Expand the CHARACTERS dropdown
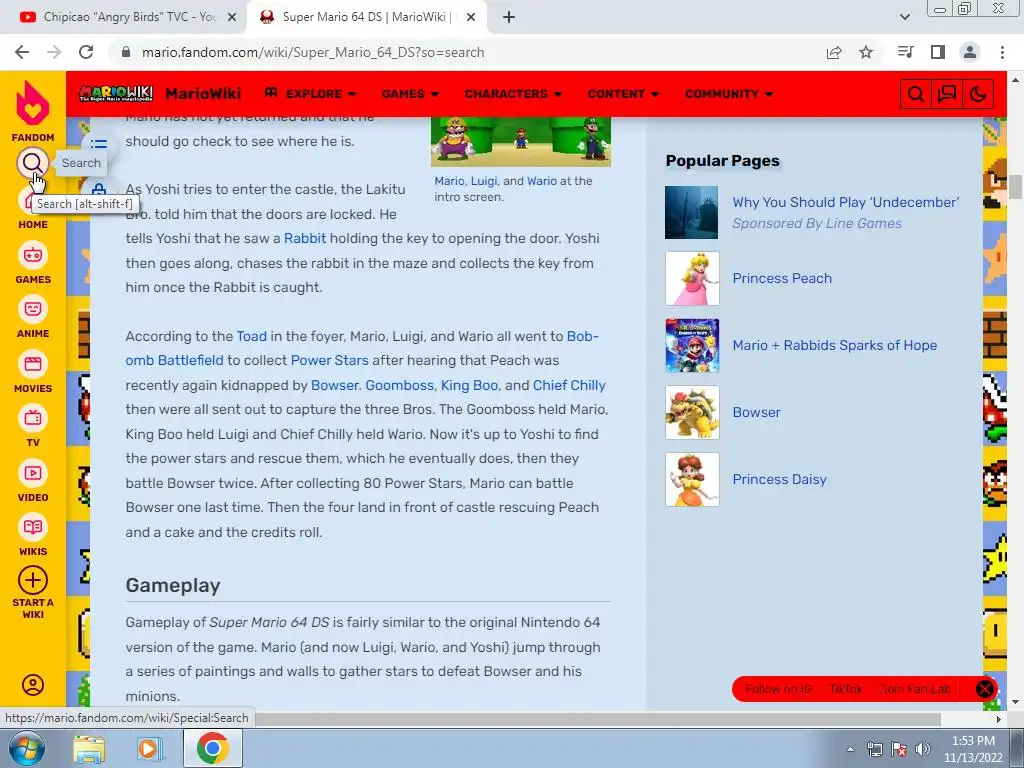This screenshot has width=1024, height=768. click(513, 93)
